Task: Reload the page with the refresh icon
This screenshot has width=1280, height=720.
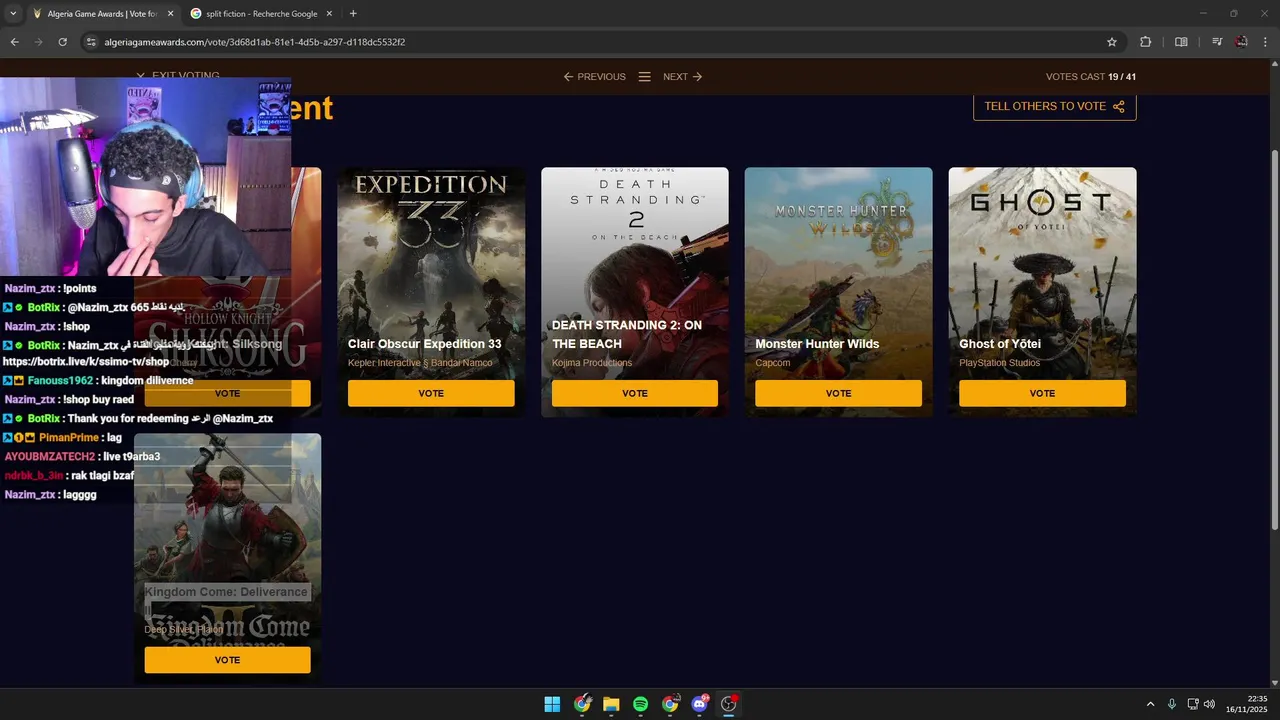Action: tap(62, 42)
